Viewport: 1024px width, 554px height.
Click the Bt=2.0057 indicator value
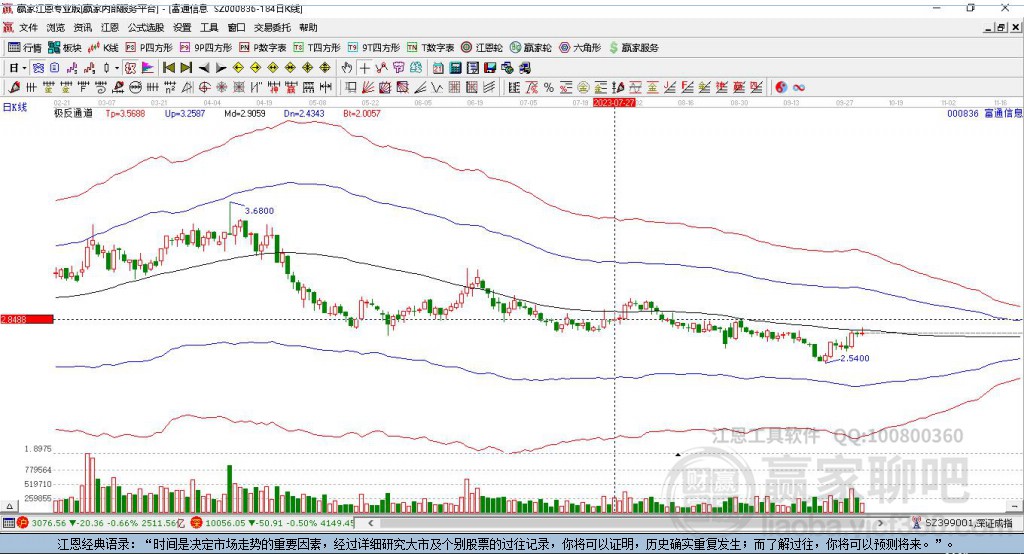[x=362, y=113]
